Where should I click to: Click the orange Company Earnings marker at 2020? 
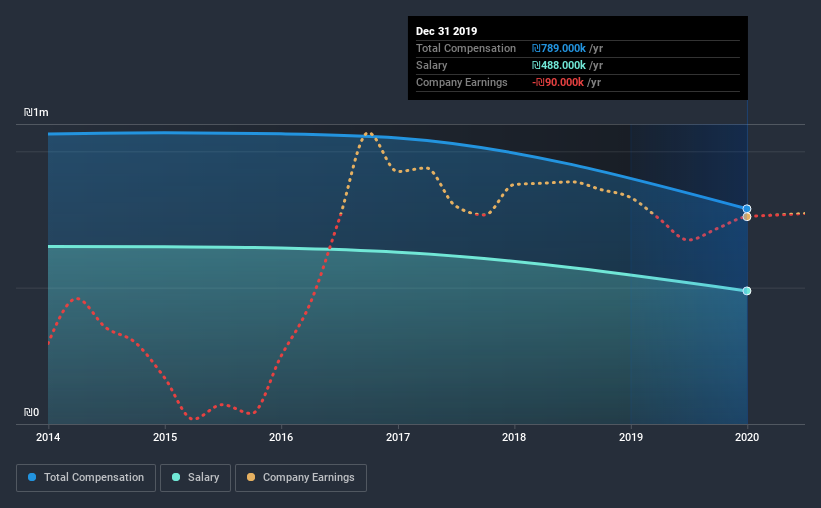(747, 217)
